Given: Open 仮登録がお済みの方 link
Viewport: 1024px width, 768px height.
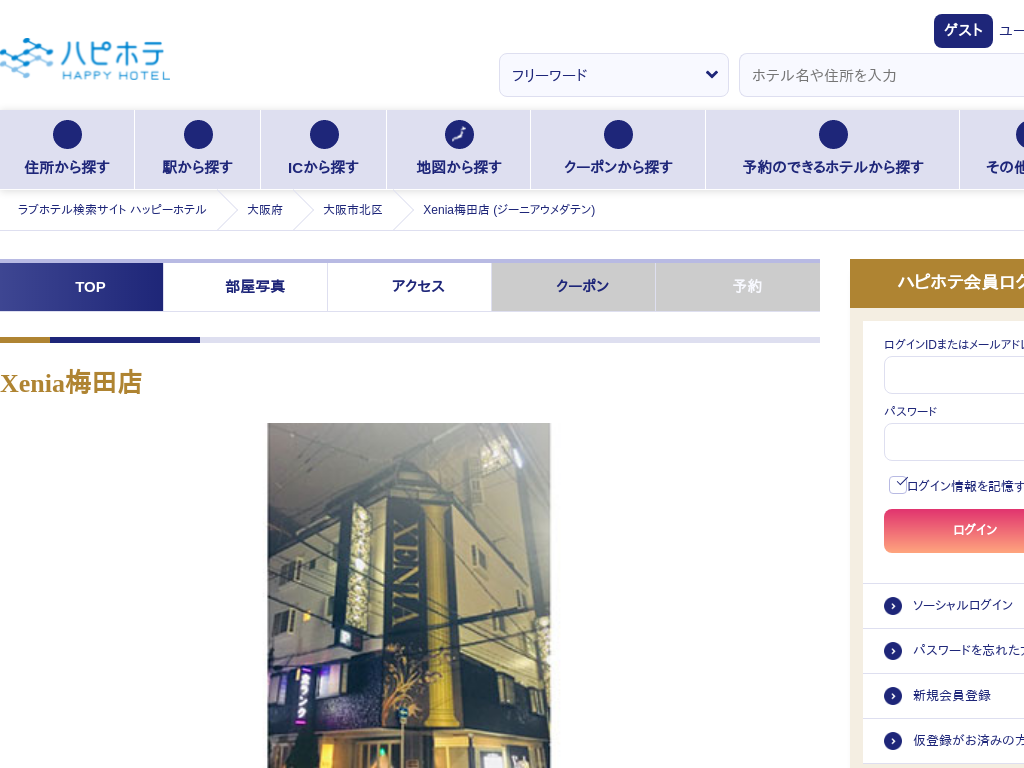Looking at the screenshot, I should pos(968,740).
